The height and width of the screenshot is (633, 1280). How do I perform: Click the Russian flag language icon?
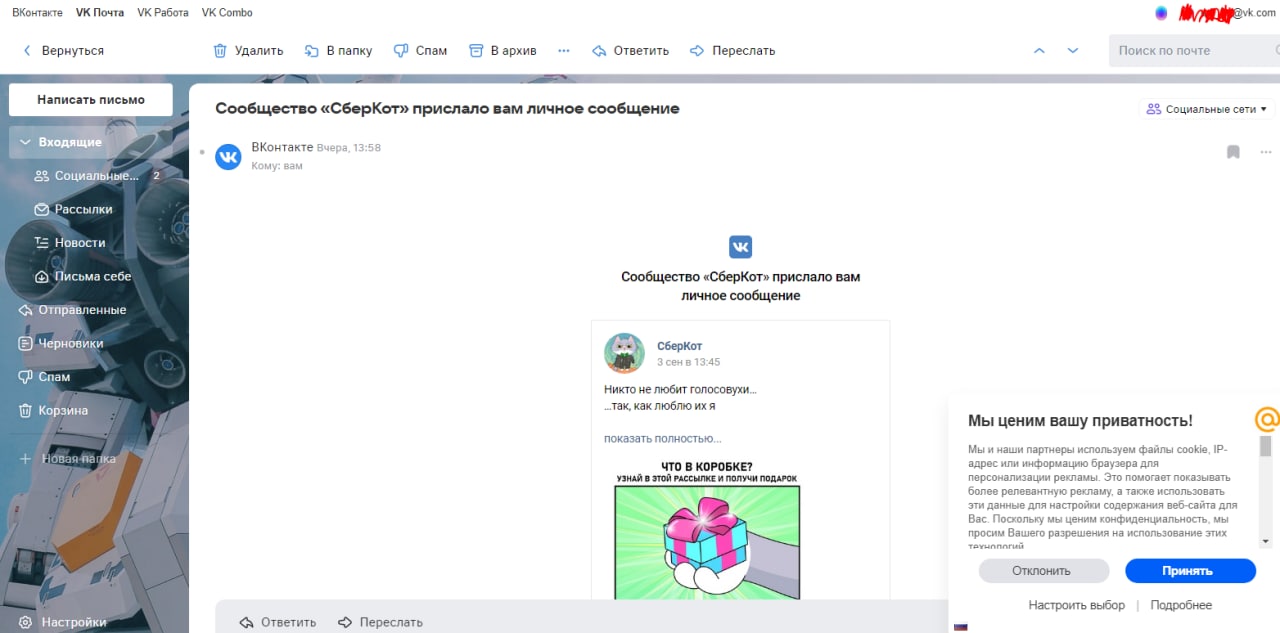(961, 627)
